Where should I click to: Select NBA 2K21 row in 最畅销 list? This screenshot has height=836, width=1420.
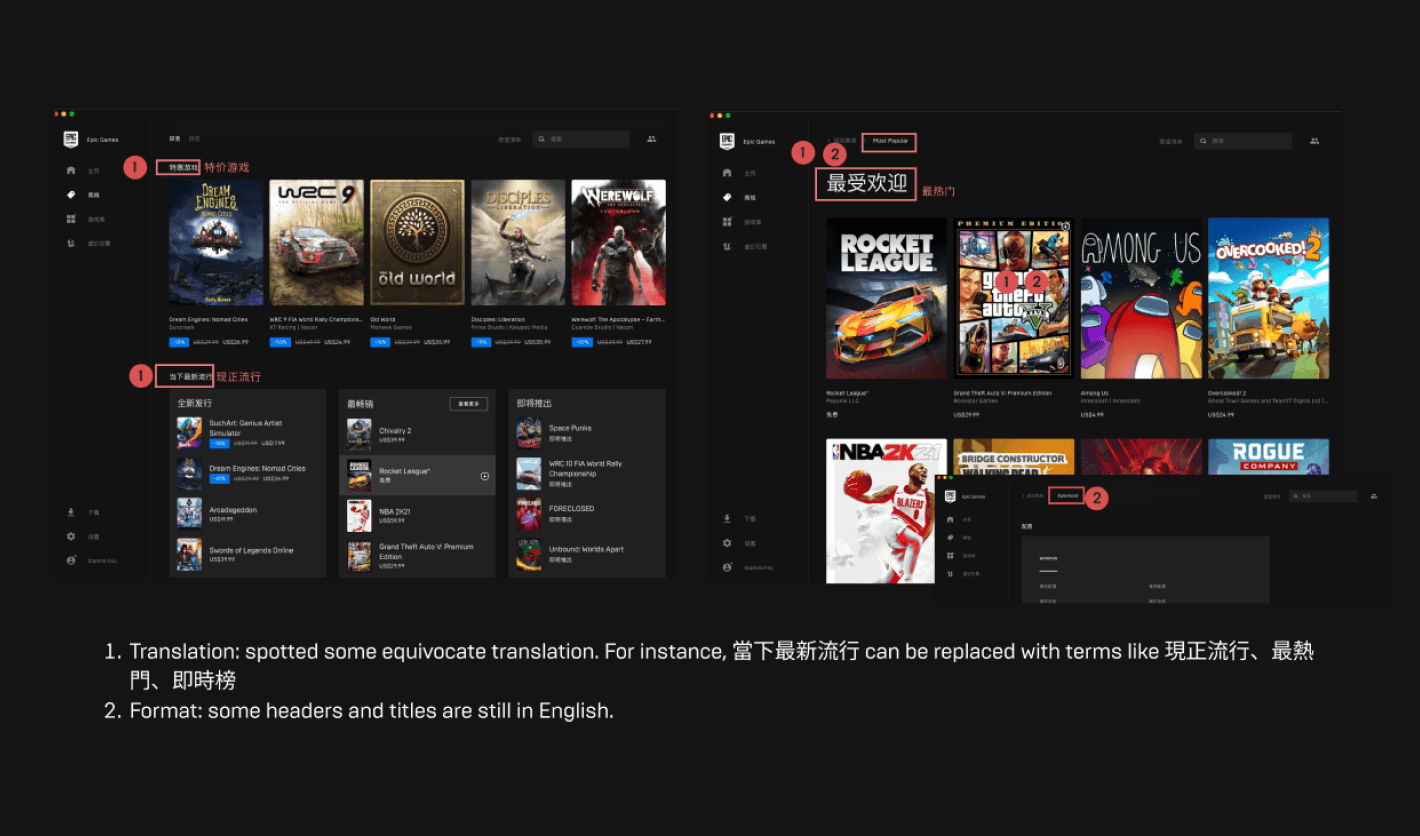(417, 515)
